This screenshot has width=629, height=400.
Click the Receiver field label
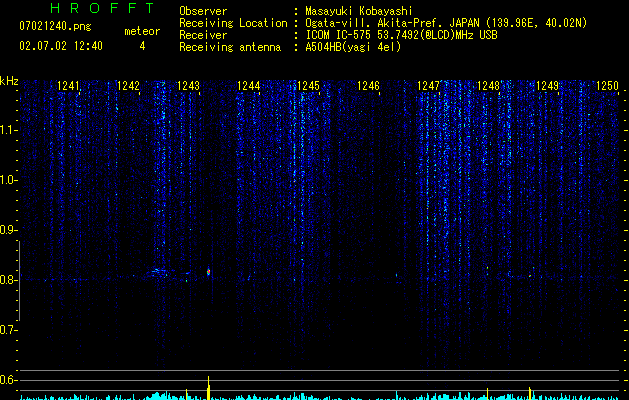(x=203, y=35)
